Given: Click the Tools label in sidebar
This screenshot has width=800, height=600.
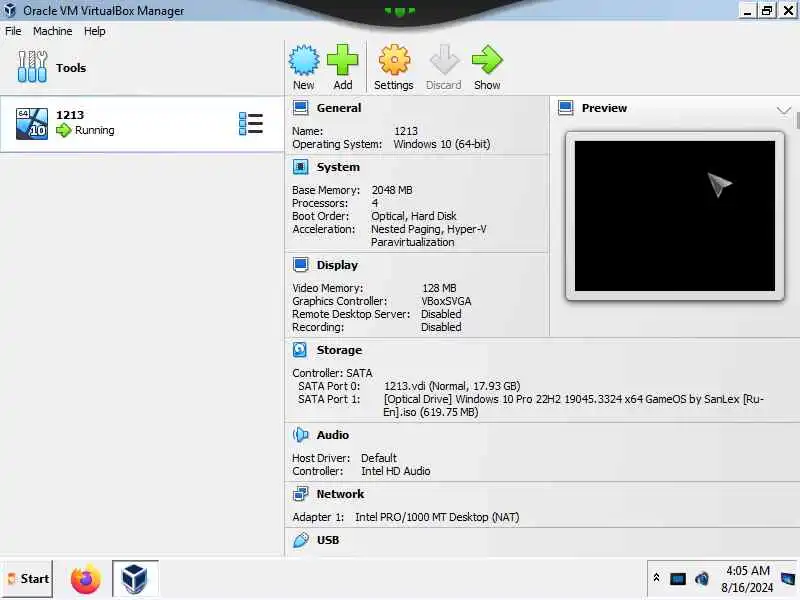Looking at the screenshot, I should [x=71, y=67].
